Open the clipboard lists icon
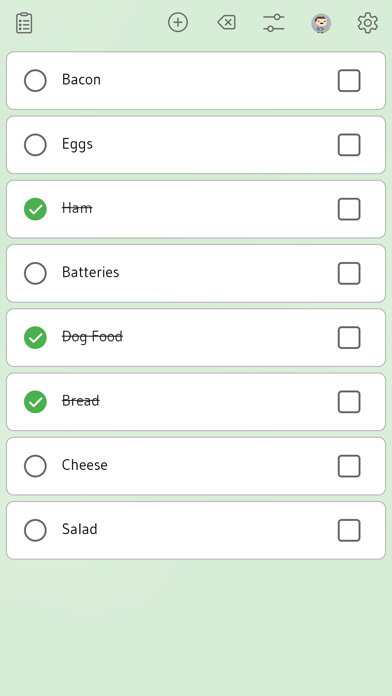This screenshot has width=392, height=696. 24,23
